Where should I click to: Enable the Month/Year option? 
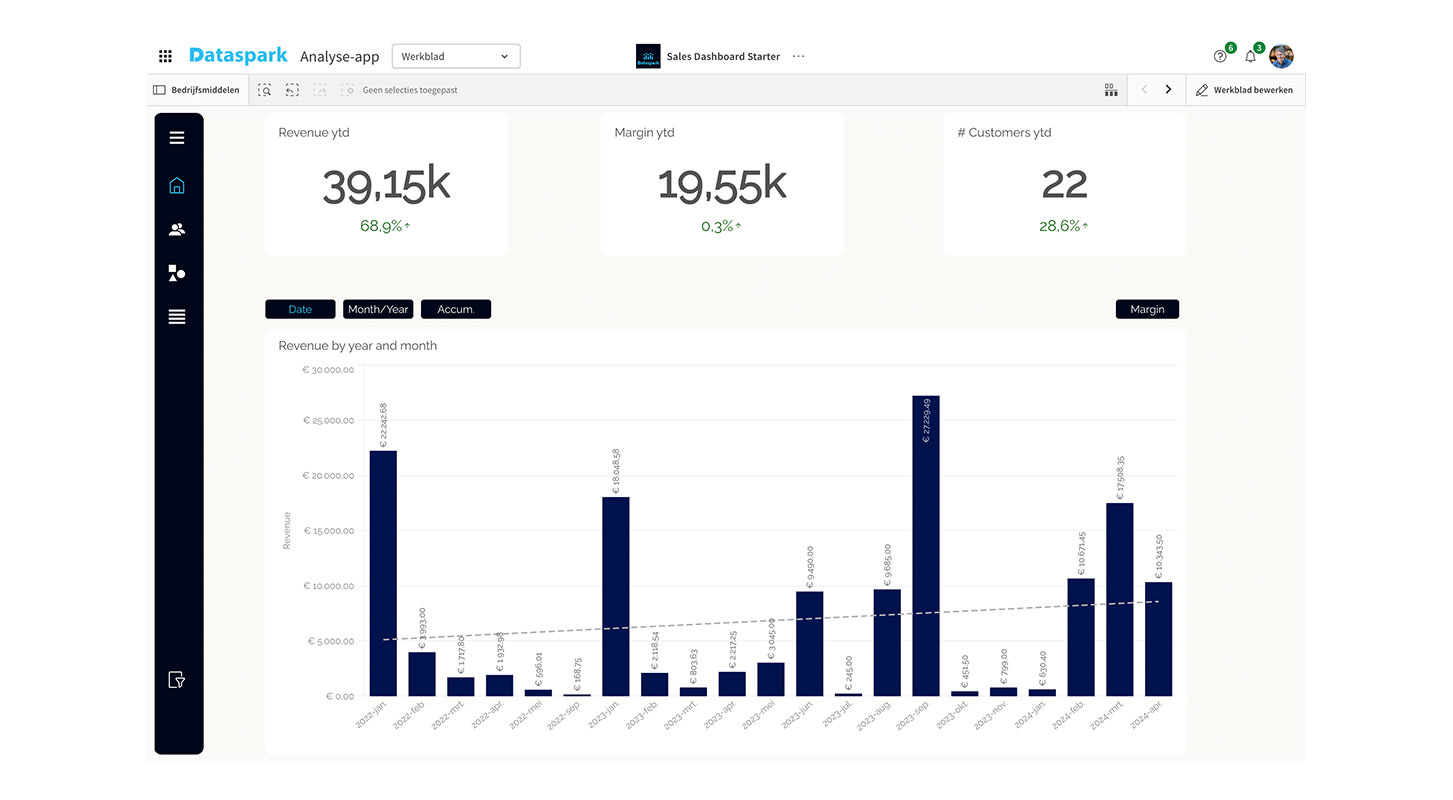click(x=378, y=309)
